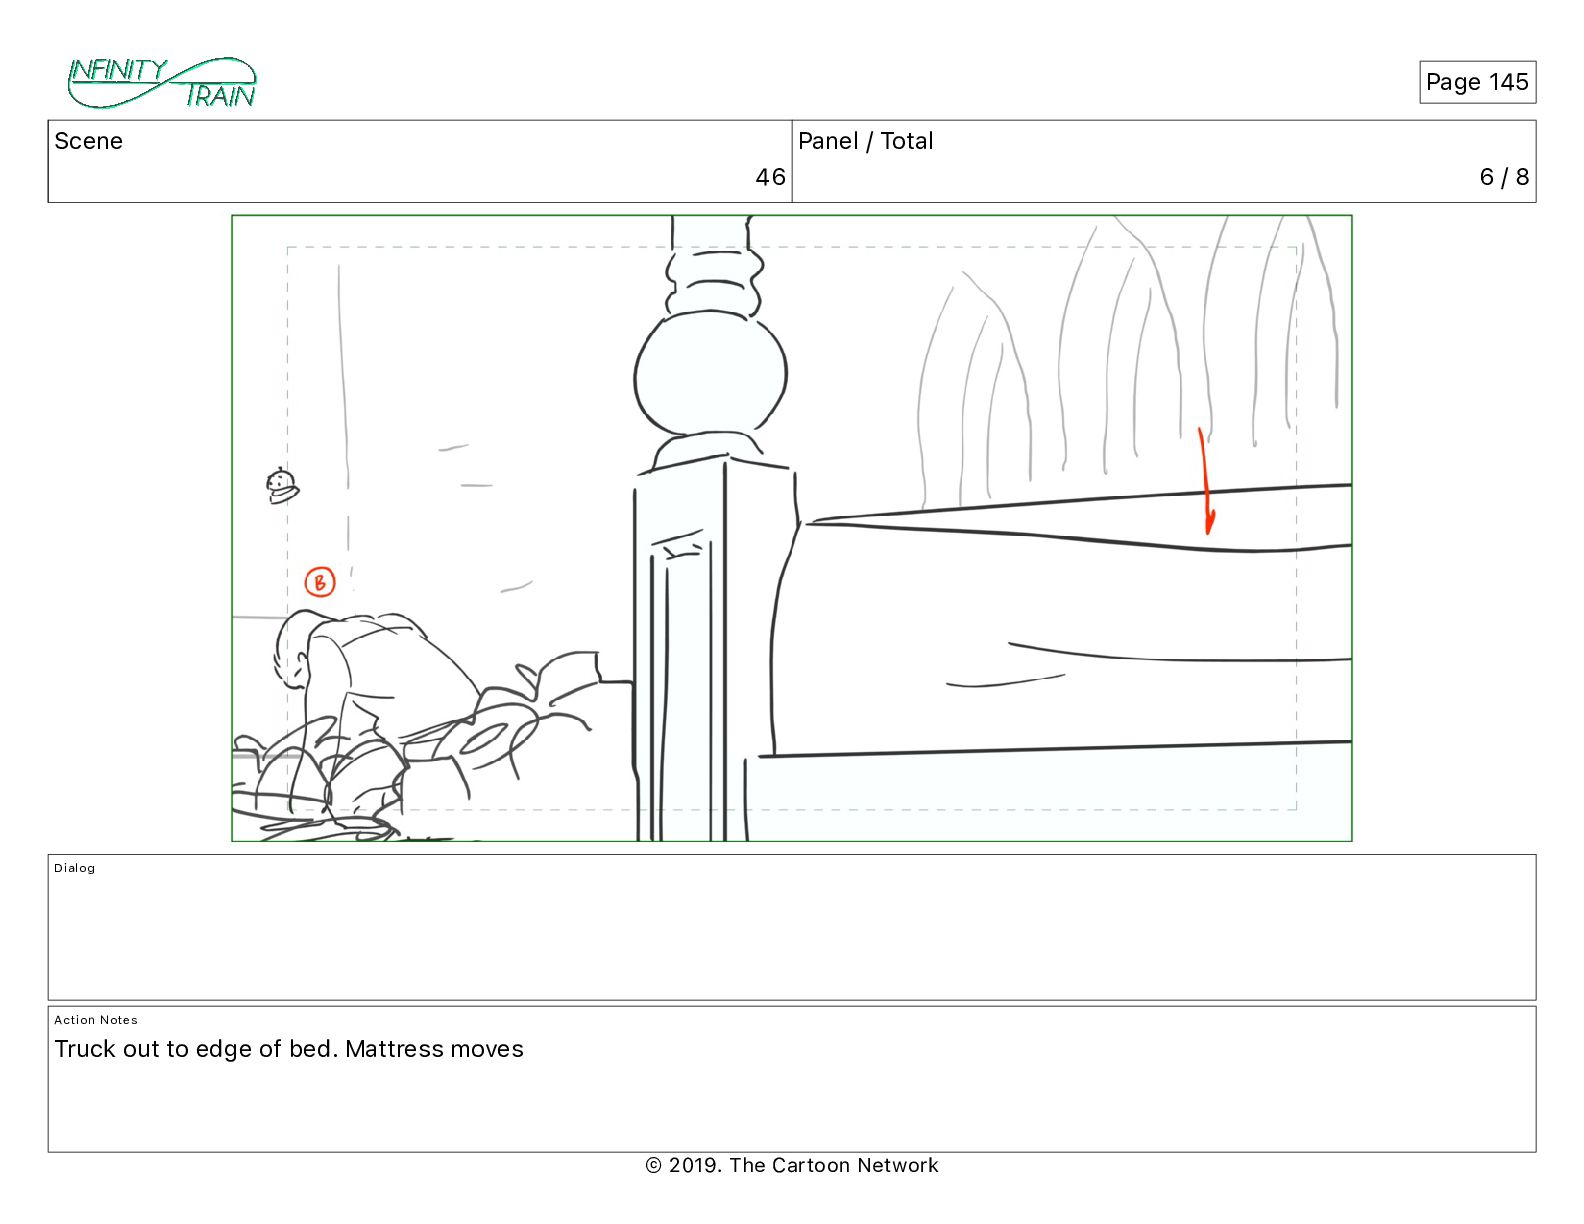The height and width of the screenshot is (1224, 1584).
Task: Select the 'Truck out to edge of bed' text
Action: tap(195, 1049)
